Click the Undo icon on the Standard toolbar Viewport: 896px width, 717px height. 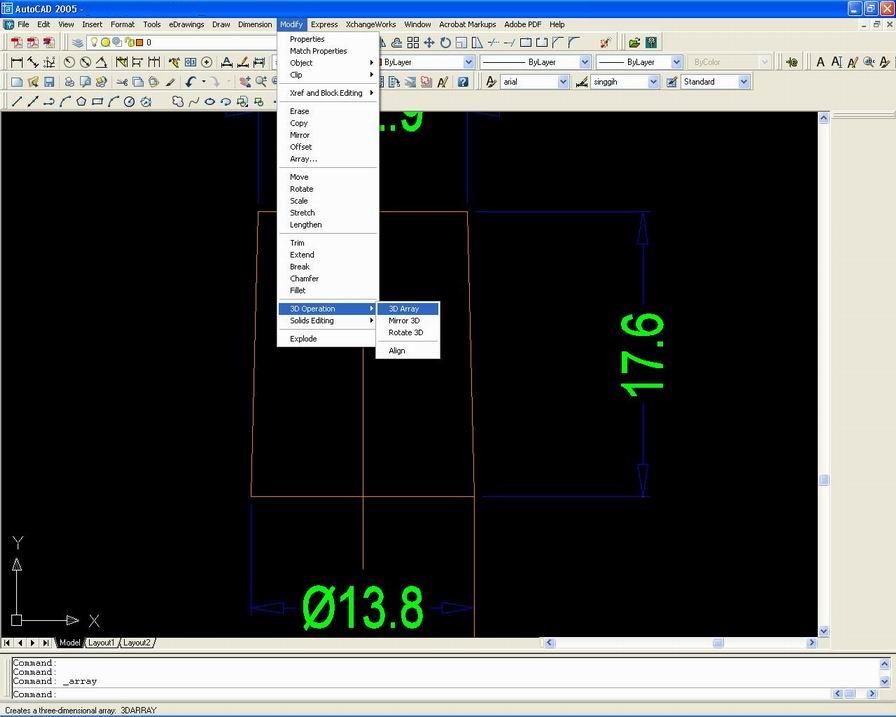pyautogui.click(x=190, y=82)
